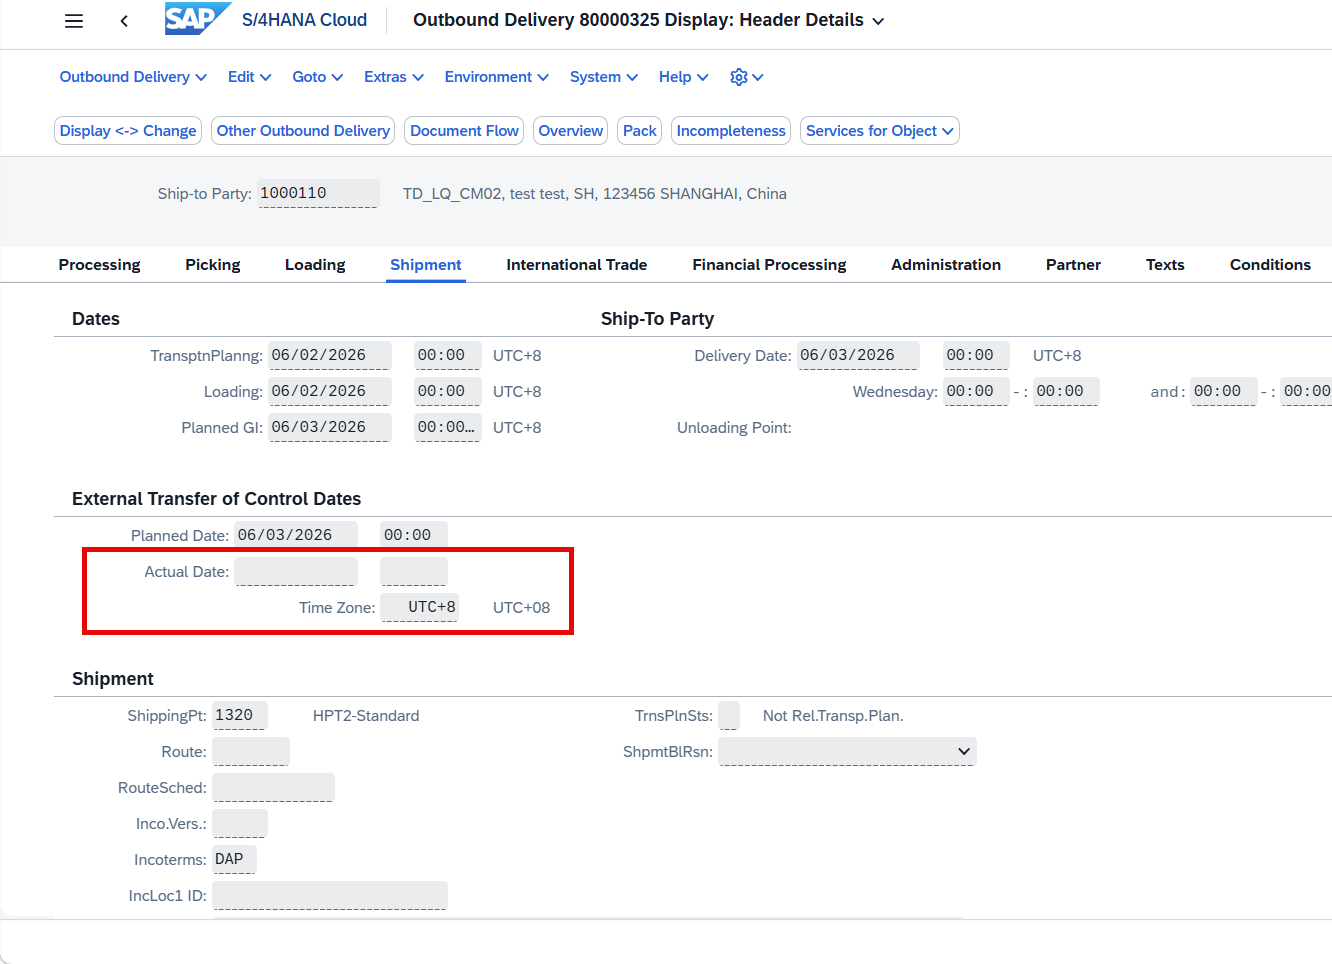The height and width of the screenshot is (964, 1332).
Task: Switch to the Processing tab
Action: 99,265
